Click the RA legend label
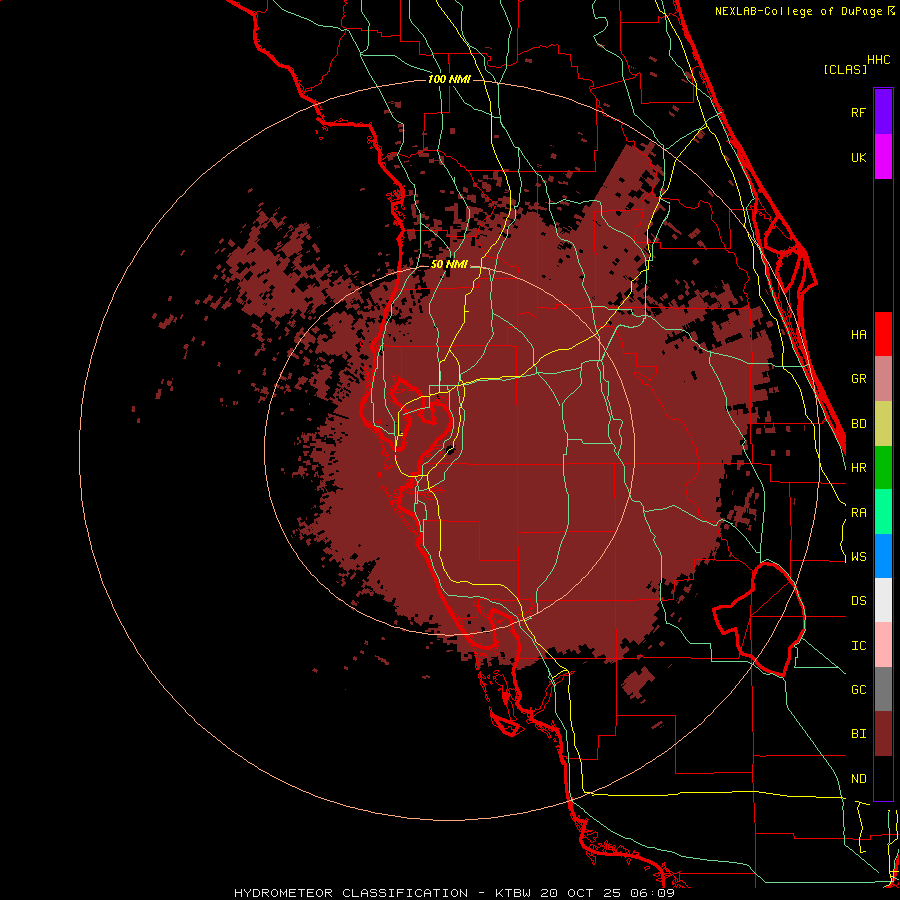This screenshot has height=900, width=900. [x=858, y=513]
